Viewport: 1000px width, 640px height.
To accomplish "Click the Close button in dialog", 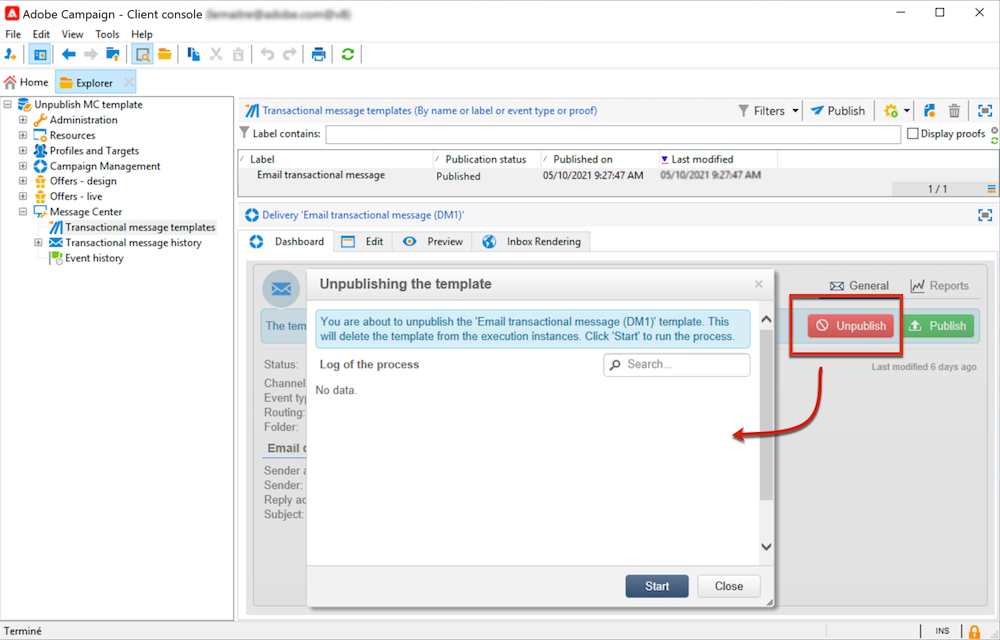I will pyautogui.click(x=729, y=586).
